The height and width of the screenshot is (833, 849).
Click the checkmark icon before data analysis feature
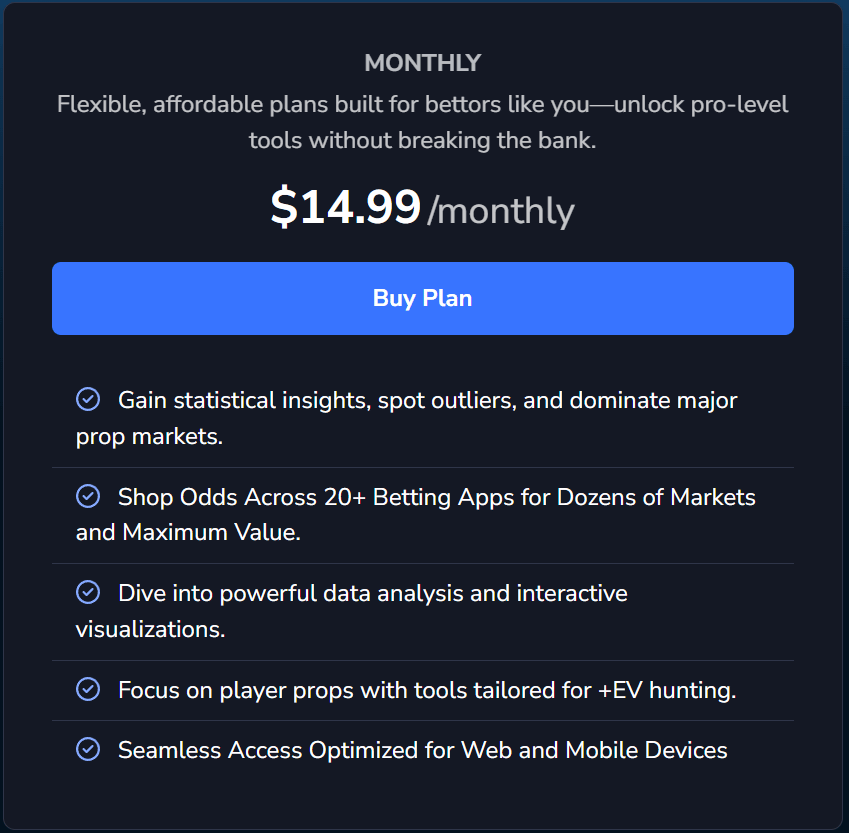pos(88,593)
